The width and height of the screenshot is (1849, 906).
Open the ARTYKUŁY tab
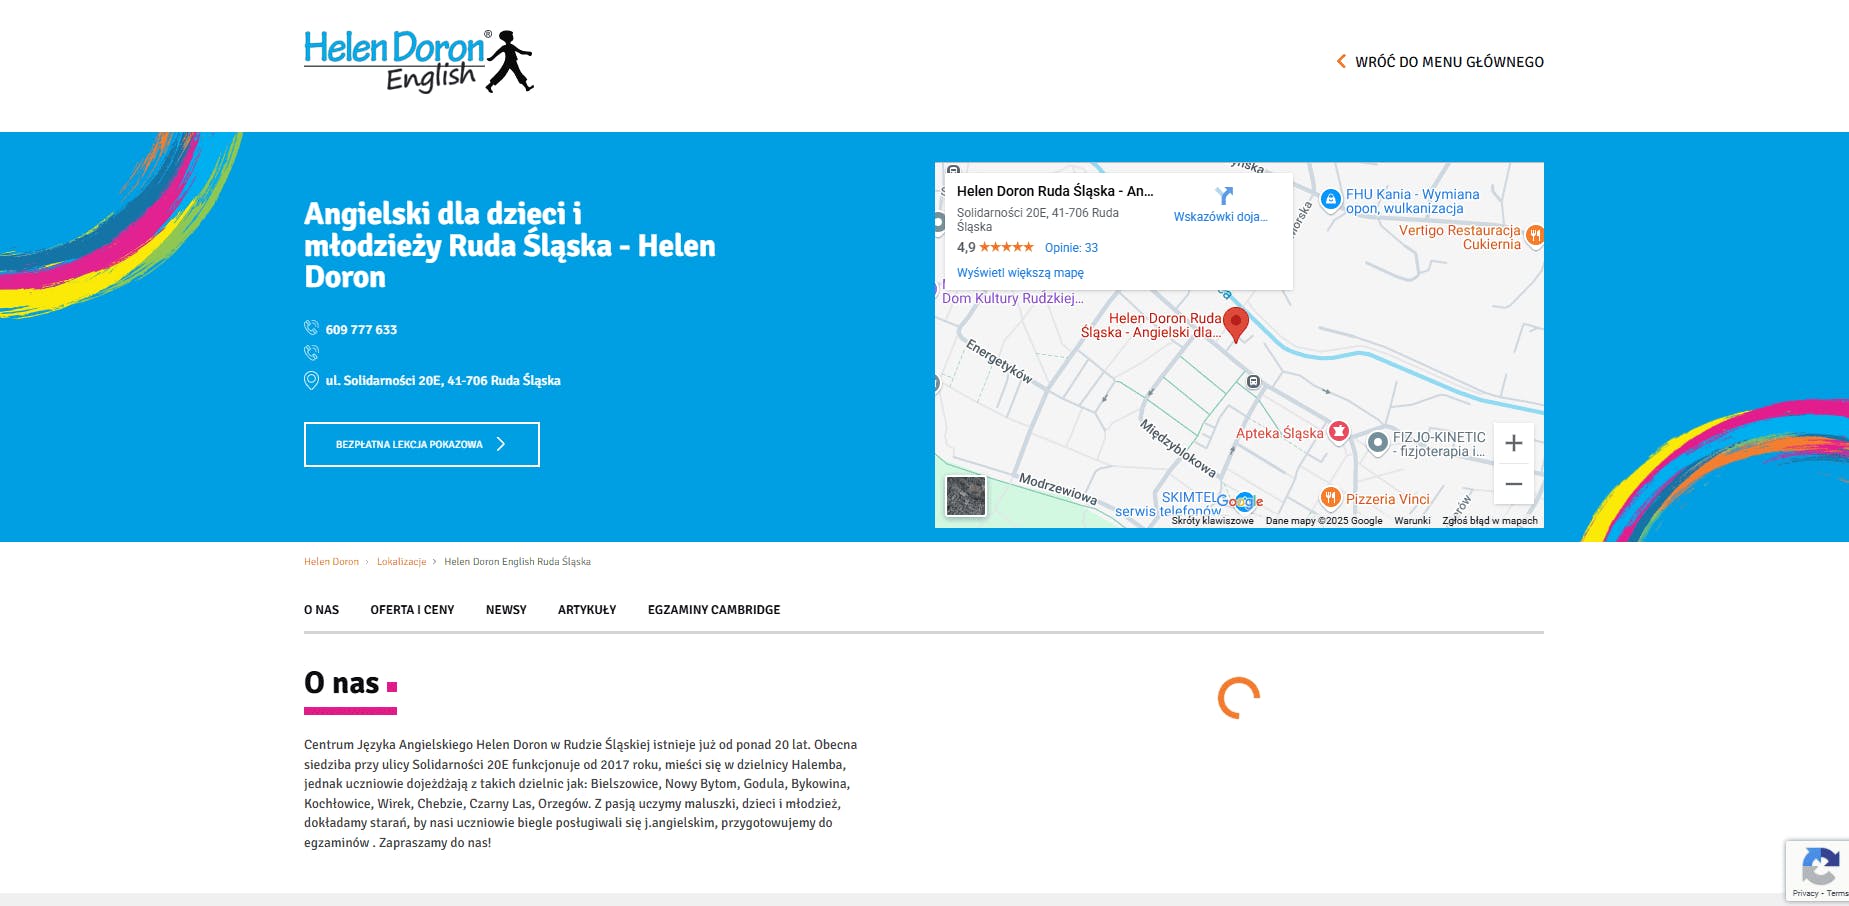click(x=587, y=610)
